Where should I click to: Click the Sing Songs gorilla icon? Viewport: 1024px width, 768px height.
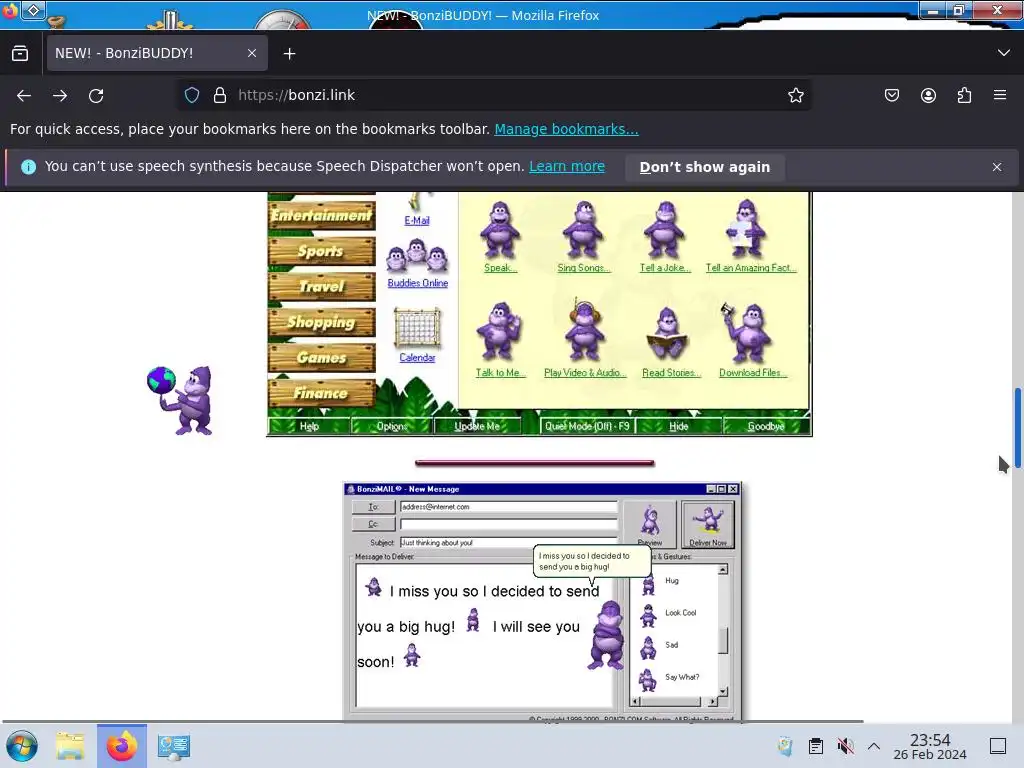tap(583, 230)
